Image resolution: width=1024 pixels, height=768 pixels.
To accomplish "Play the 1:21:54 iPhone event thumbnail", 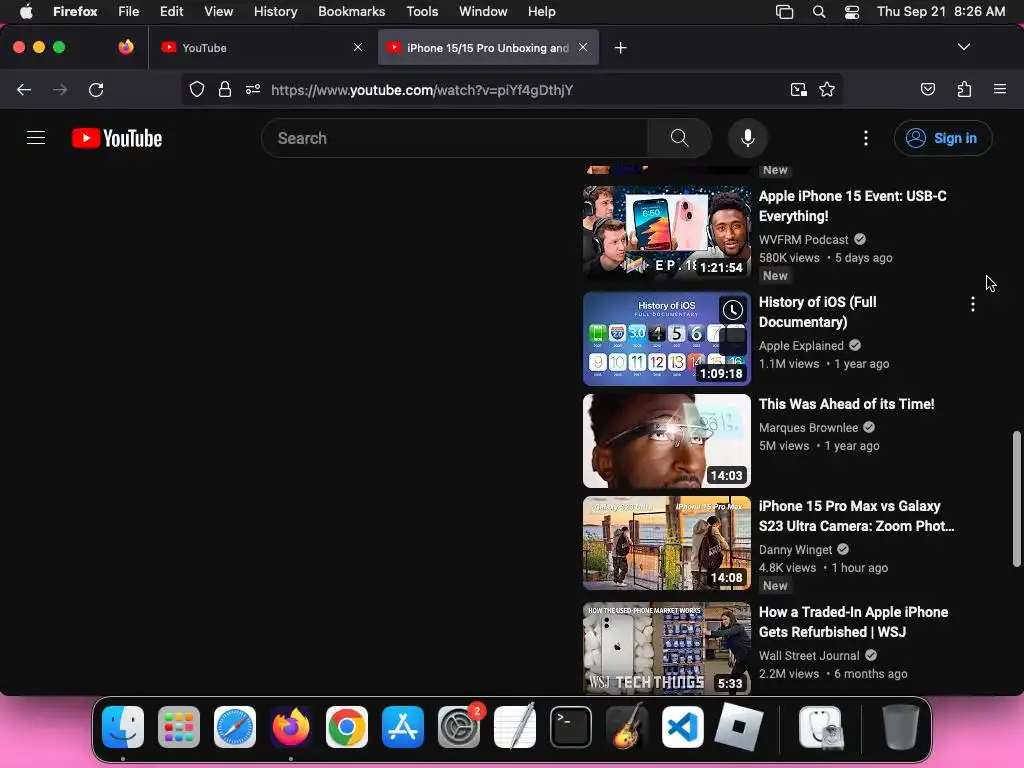I will 667,232.
